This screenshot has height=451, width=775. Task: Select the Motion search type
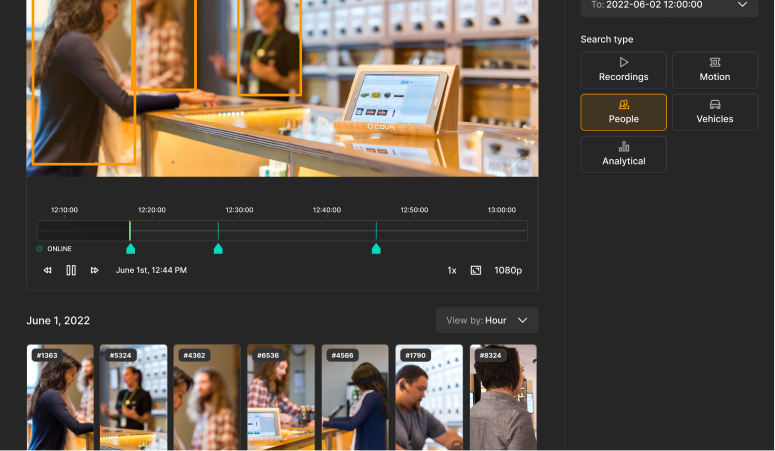click(x=715, y=70)
